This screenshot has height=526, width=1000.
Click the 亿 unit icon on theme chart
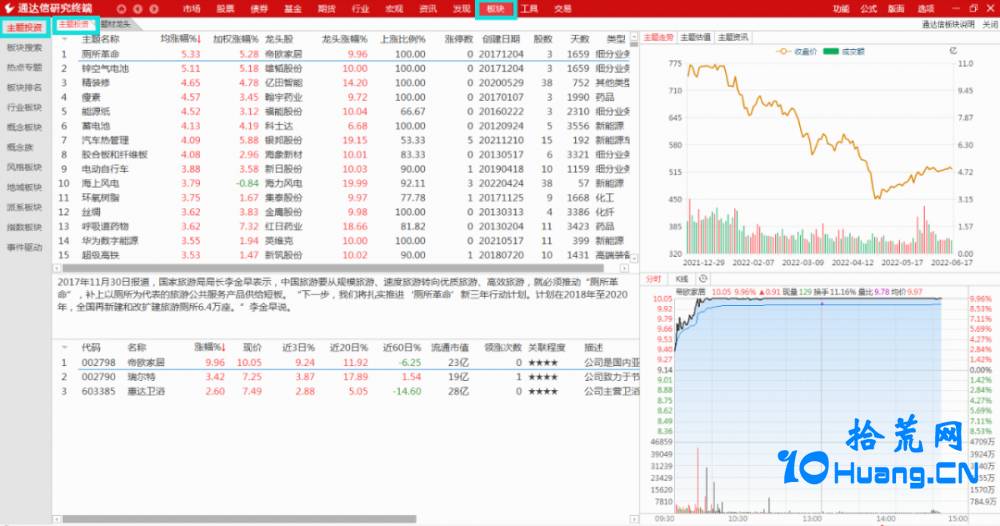[x=953, y=51]
